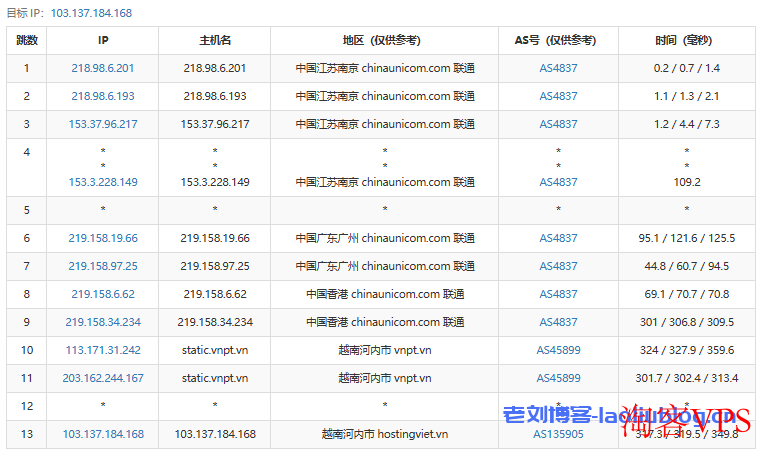Select time value '324 / 327.9 / 359.6'
This screenshot has width=762, height=453.
coord(687,350)
